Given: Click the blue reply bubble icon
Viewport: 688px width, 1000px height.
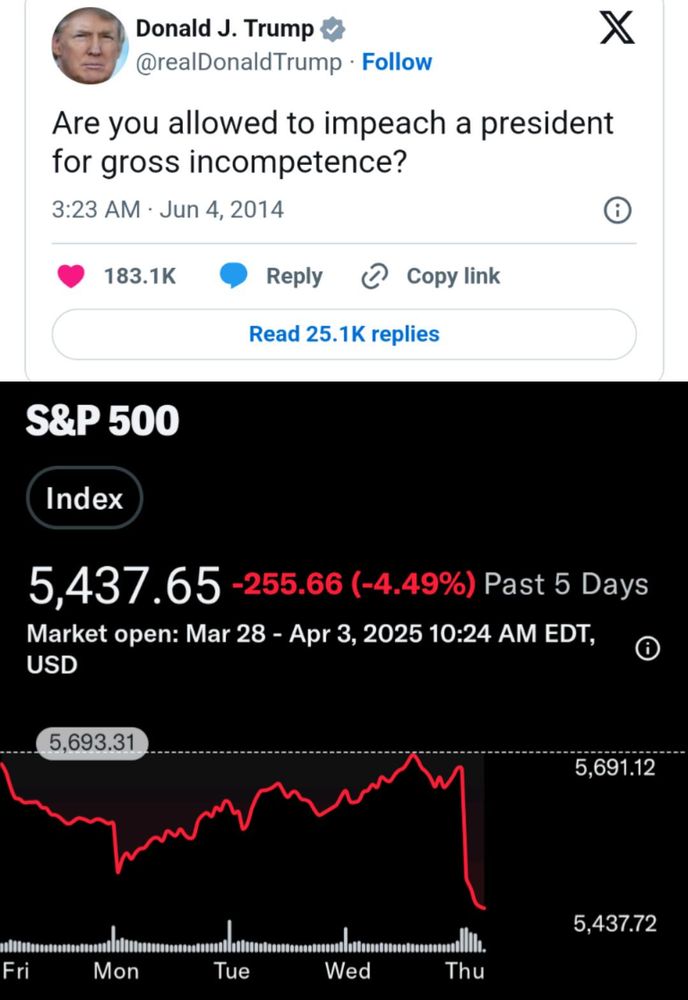Looking at the screenshot, I should point(233,276).
